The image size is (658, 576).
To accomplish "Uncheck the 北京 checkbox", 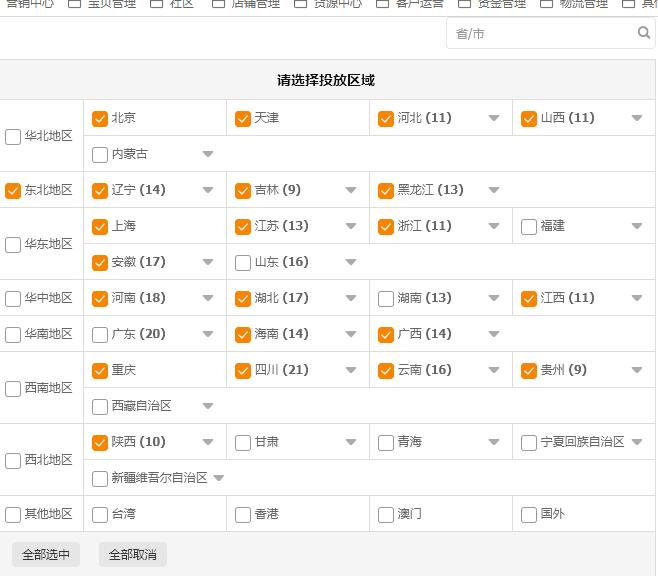I will (100, 118).
